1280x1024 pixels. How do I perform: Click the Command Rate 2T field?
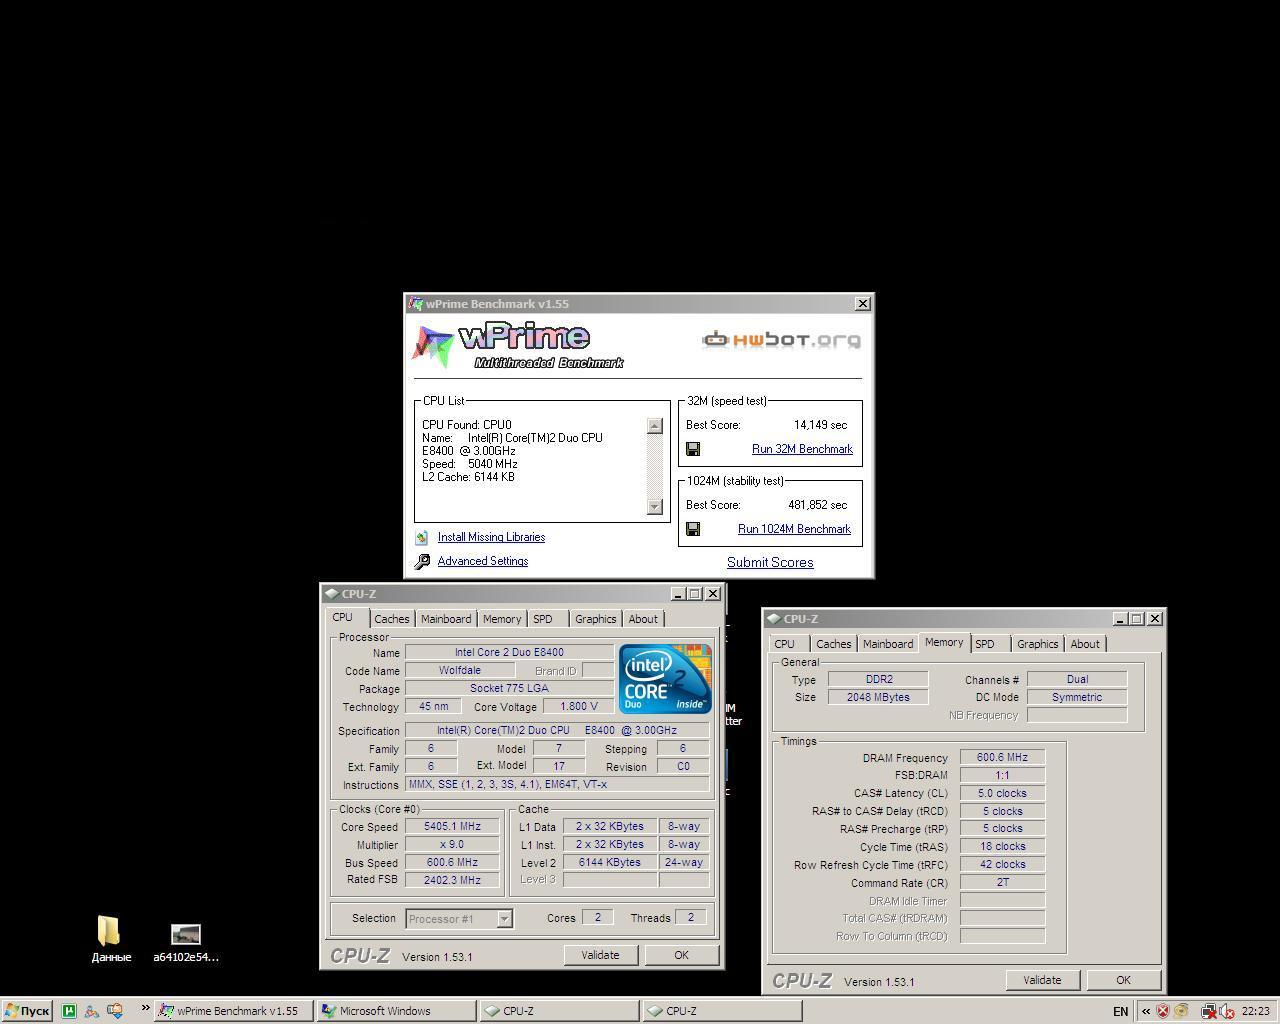1002,882
